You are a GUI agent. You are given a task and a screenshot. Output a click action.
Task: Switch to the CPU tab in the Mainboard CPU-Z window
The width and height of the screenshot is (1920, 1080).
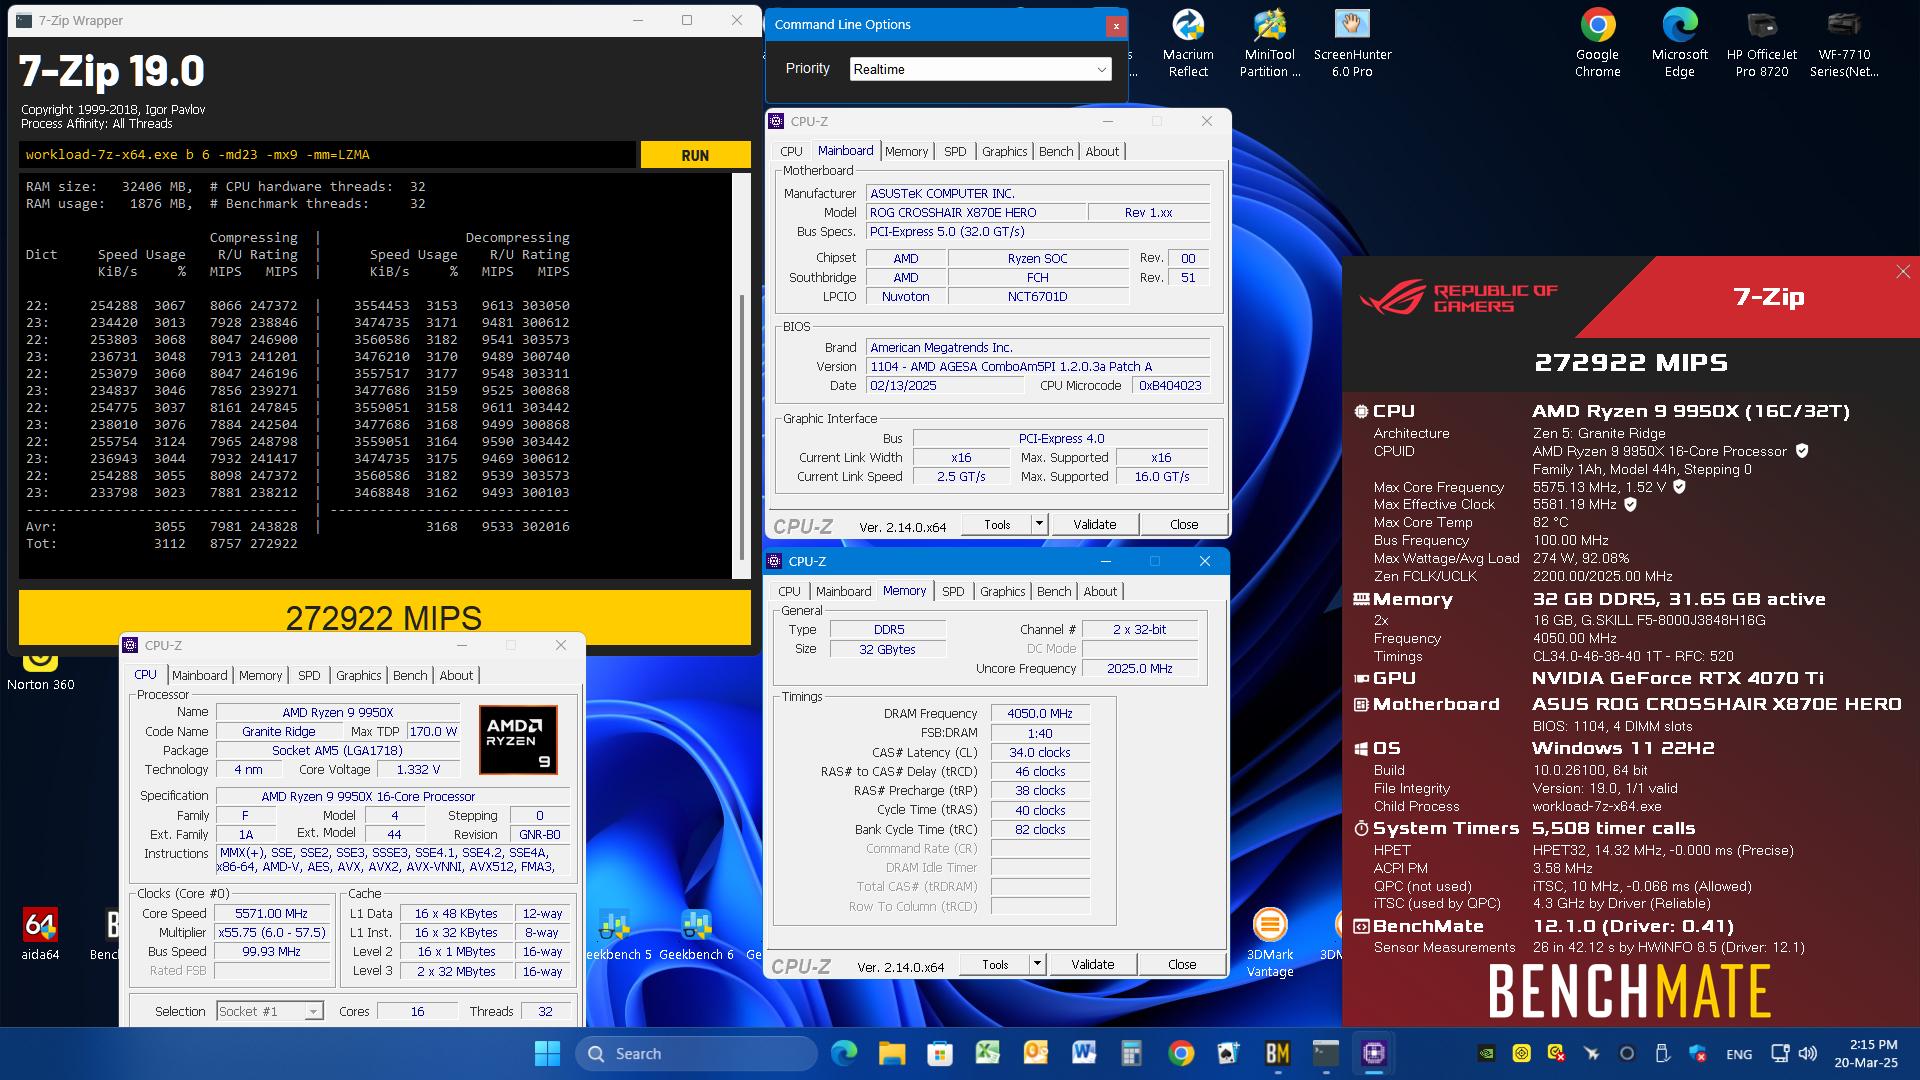tap(791, 151)
